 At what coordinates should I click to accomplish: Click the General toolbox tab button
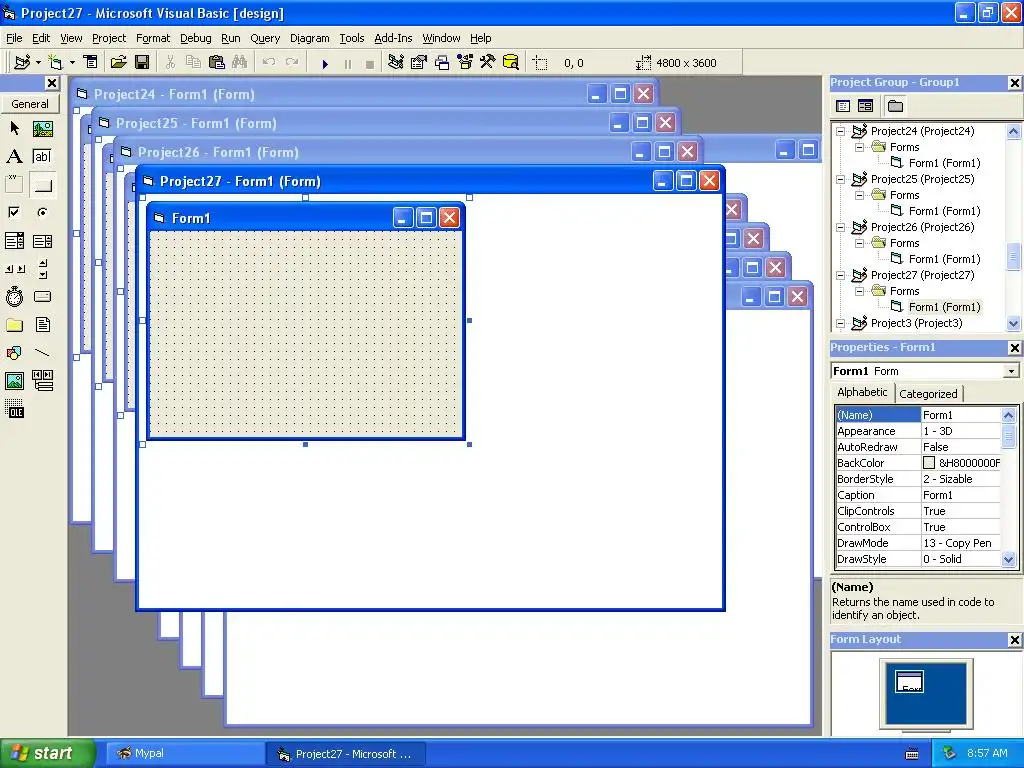coord(30,104)
